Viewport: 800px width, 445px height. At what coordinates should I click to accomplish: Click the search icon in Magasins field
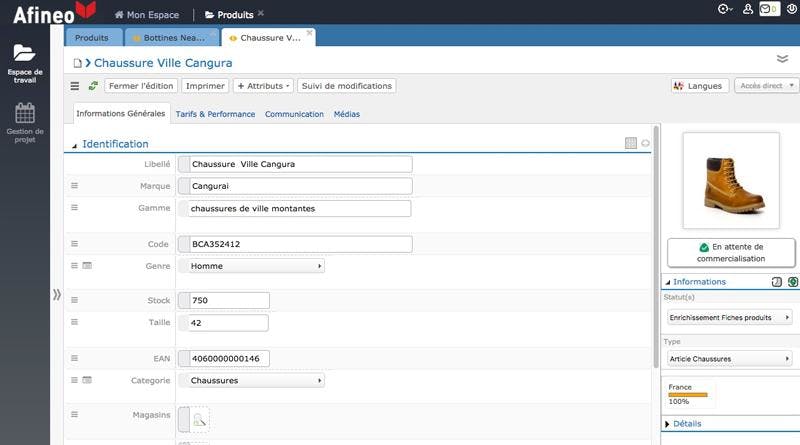(x=199, y=420)
